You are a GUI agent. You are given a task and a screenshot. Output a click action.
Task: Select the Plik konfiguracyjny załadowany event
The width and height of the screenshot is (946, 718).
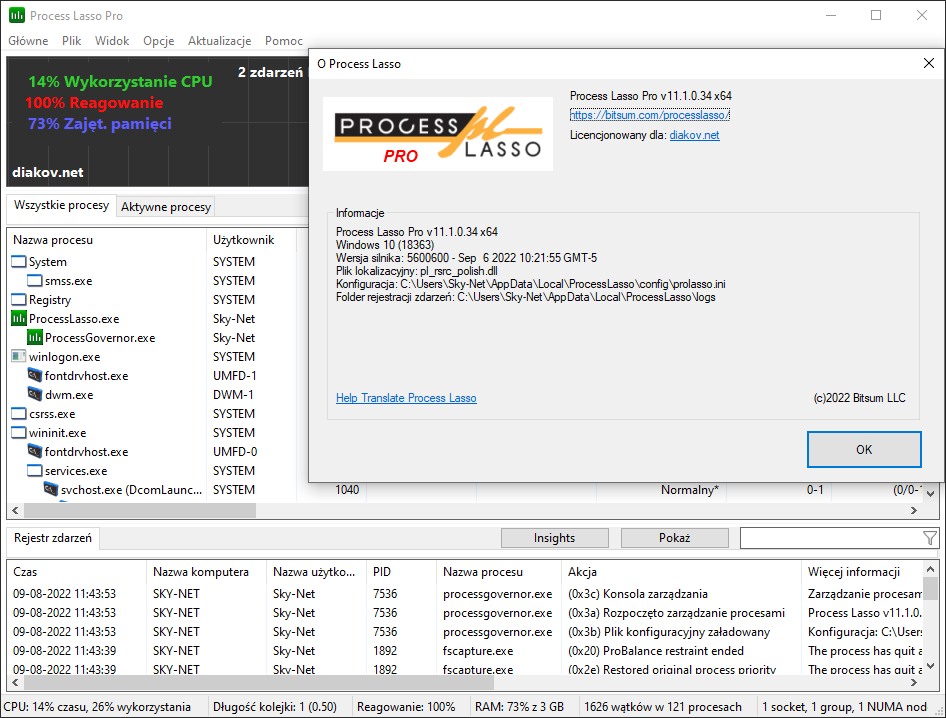click(x=669, y=632)
